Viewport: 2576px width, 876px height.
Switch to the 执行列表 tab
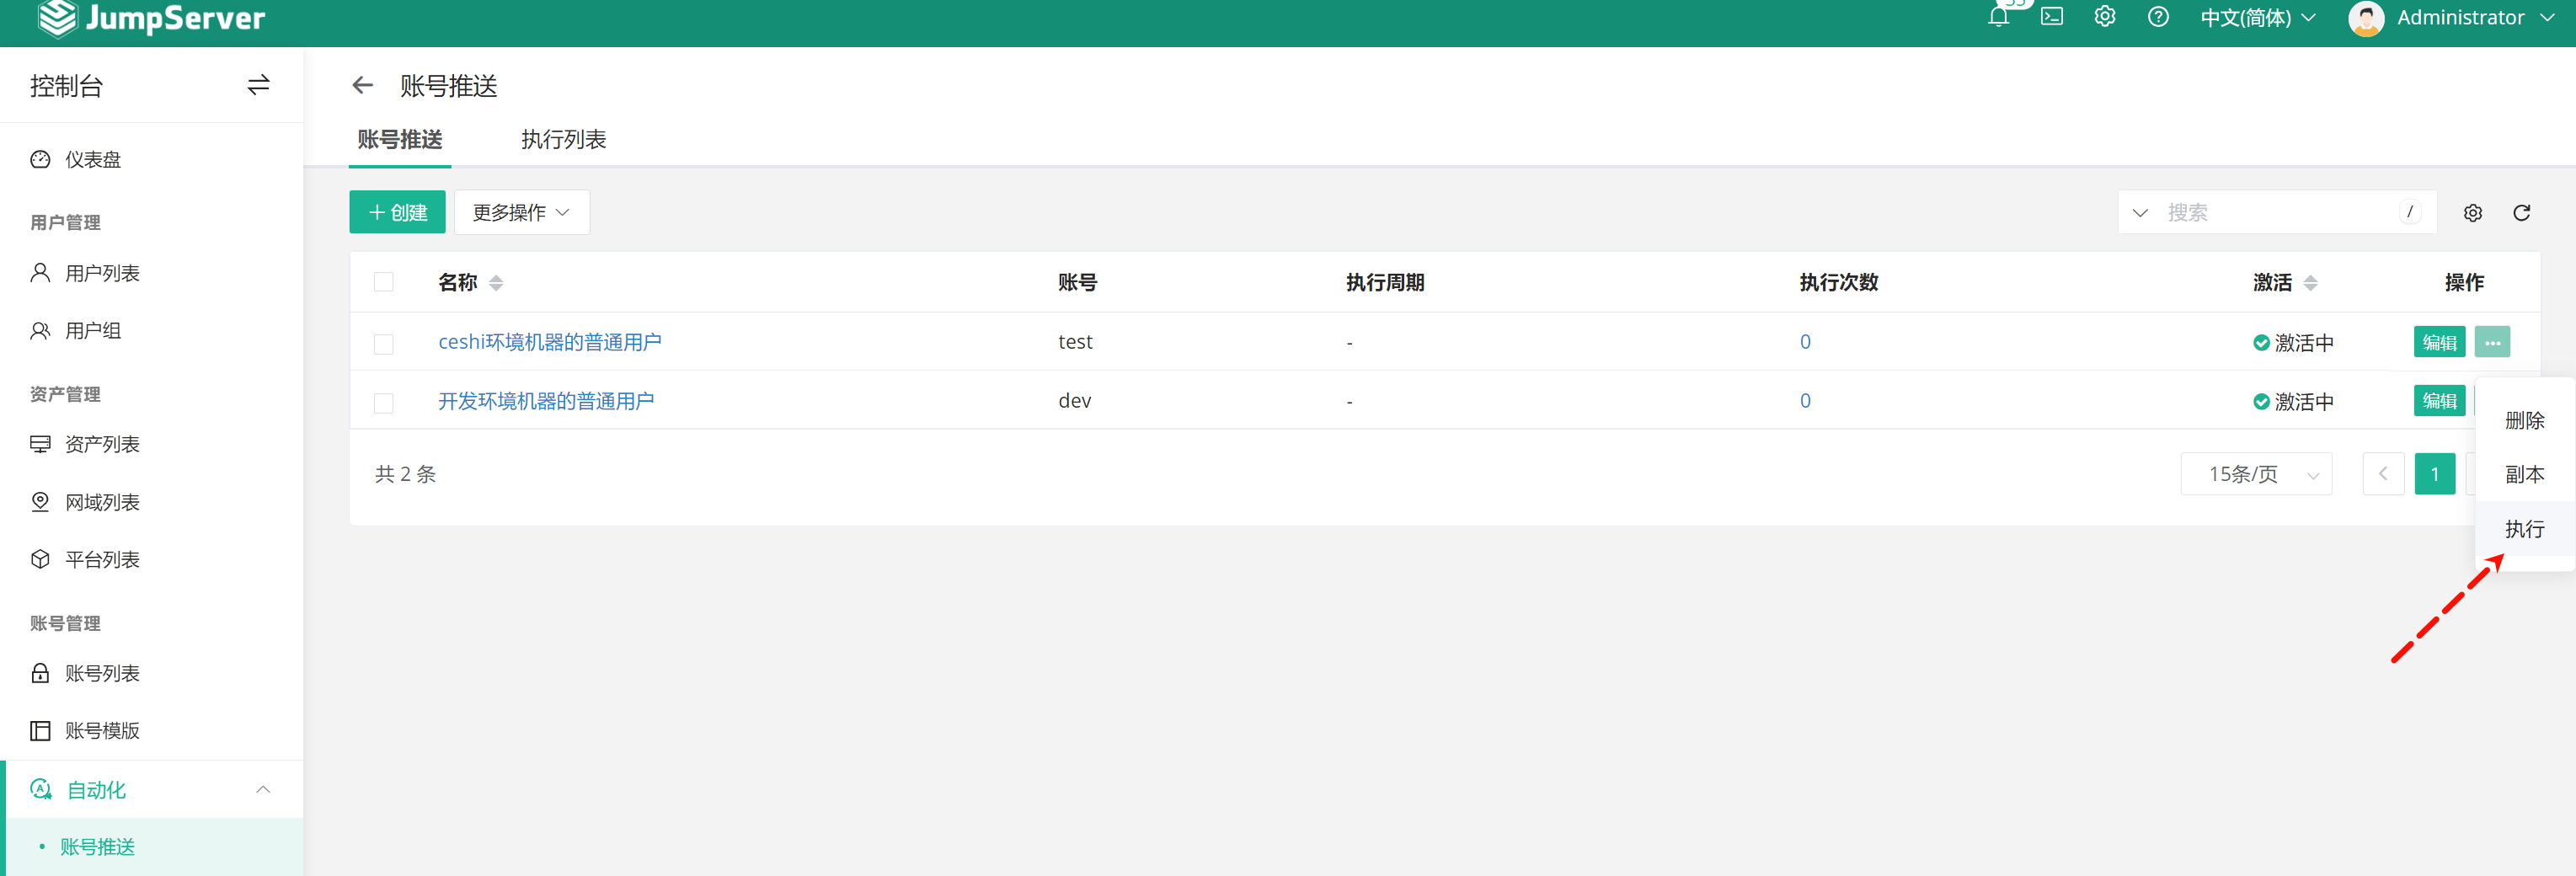tap(563, 140)
